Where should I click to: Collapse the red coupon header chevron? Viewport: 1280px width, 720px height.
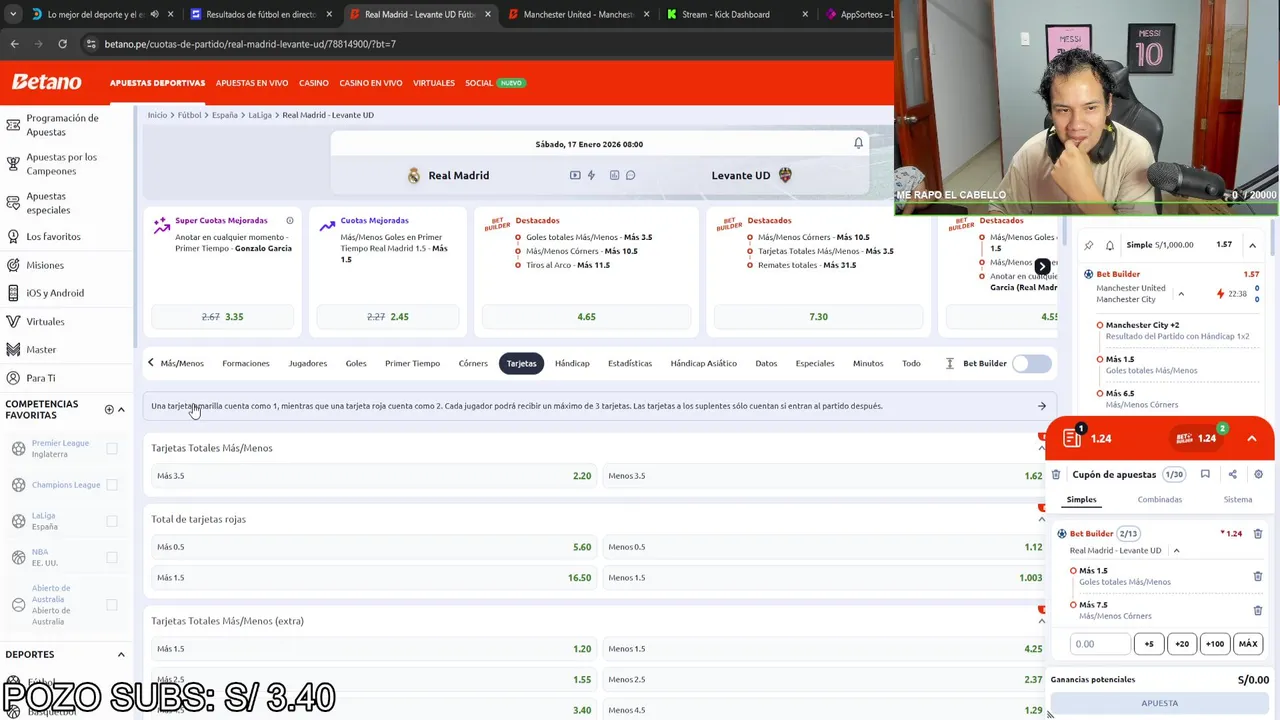[1251, 438]
